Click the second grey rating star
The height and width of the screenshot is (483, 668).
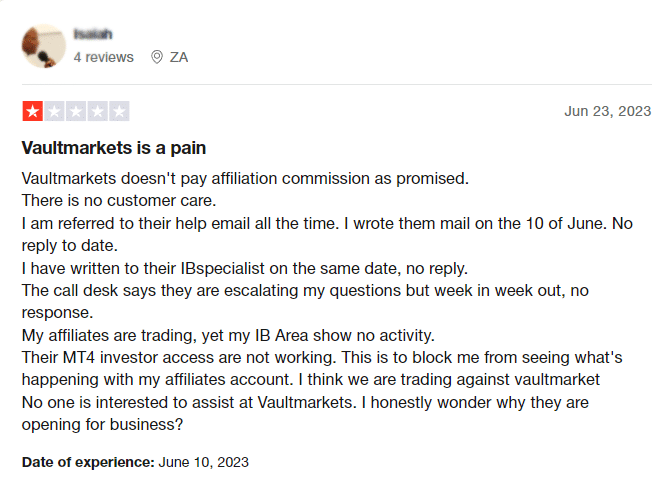(x=54, y=112)
